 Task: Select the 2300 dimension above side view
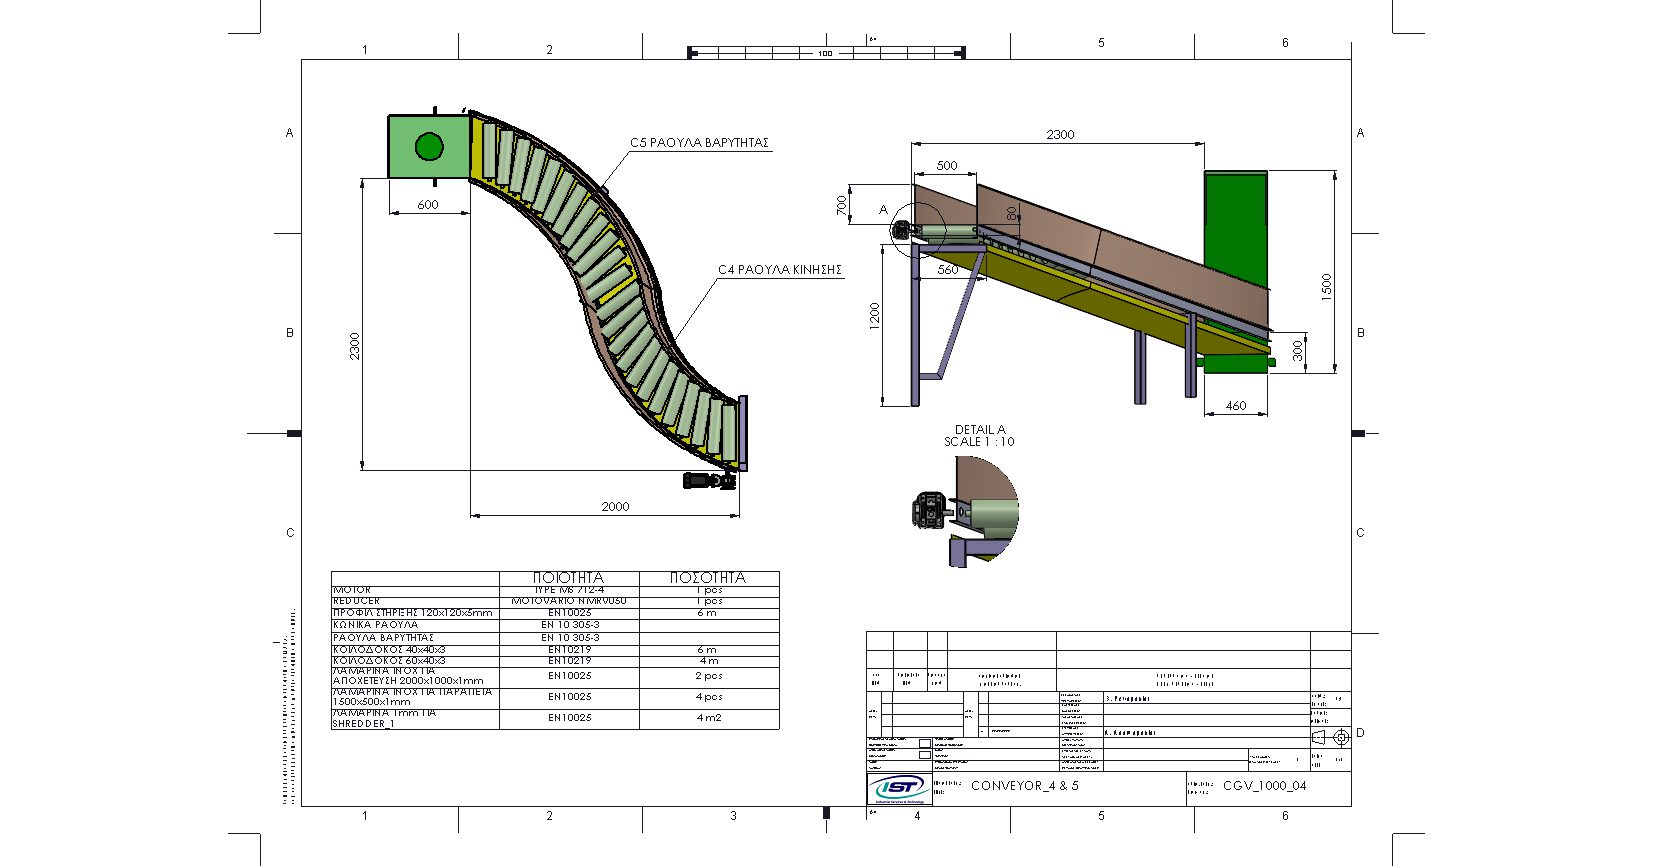pos(1060,134)
